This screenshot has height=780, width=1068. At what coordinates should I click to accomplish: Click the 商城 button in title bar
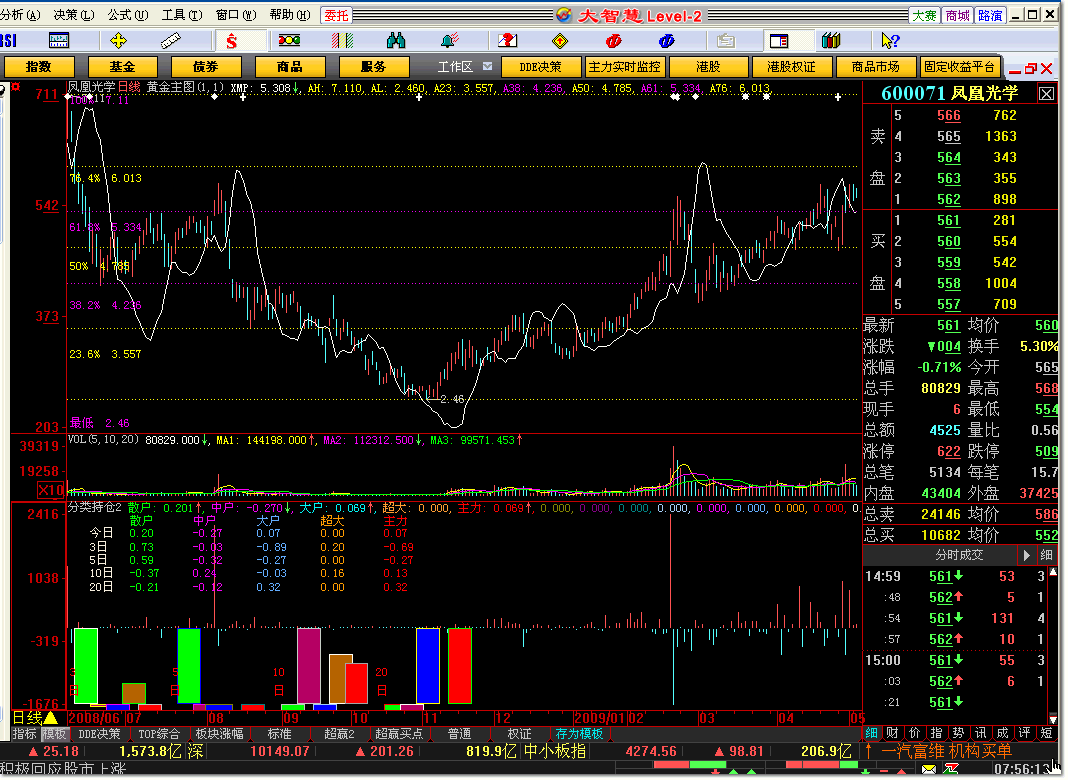tap(958, 15)
